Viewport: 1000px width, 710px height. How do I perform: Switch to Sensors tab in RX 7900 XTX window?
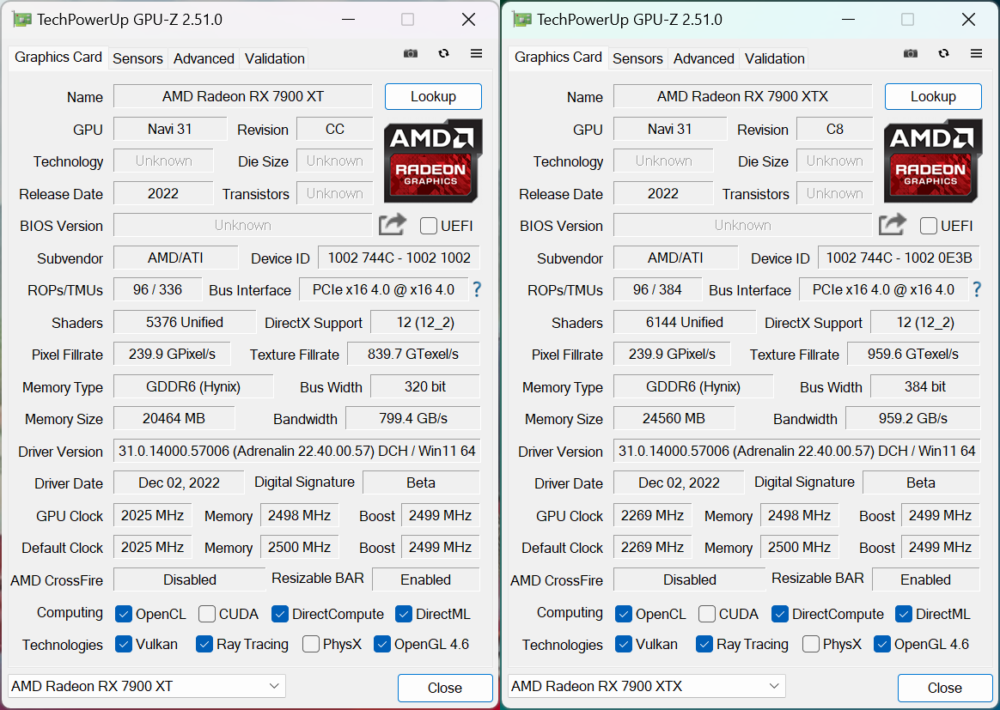coord(638,59)
